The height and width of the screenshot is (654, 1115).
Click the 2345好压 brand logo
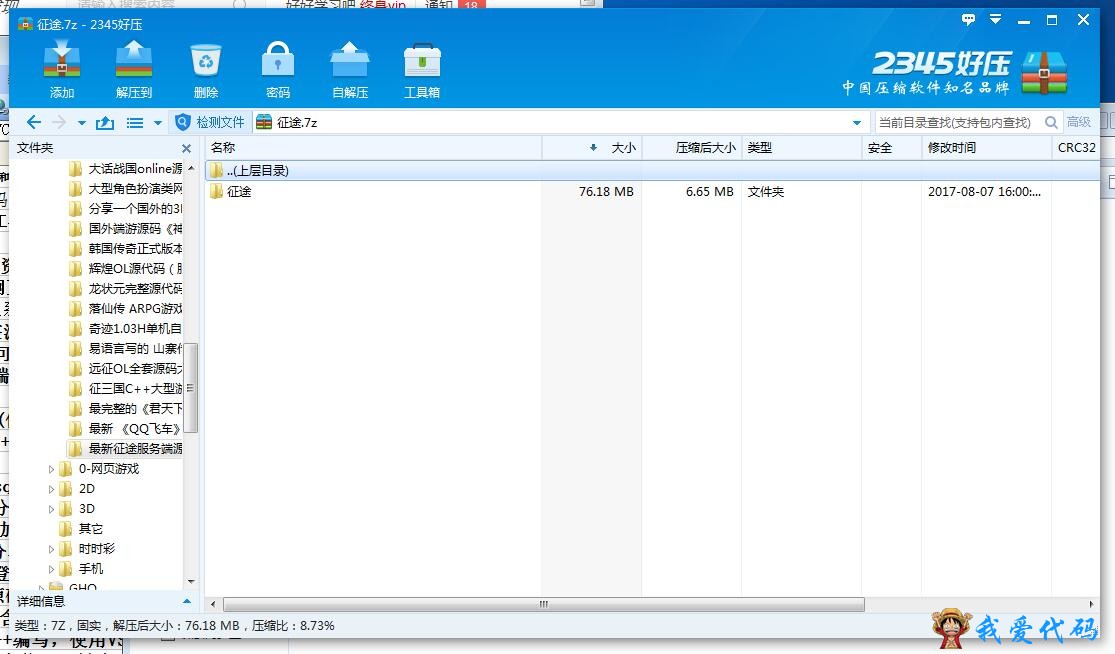click(x=956, y=72)
